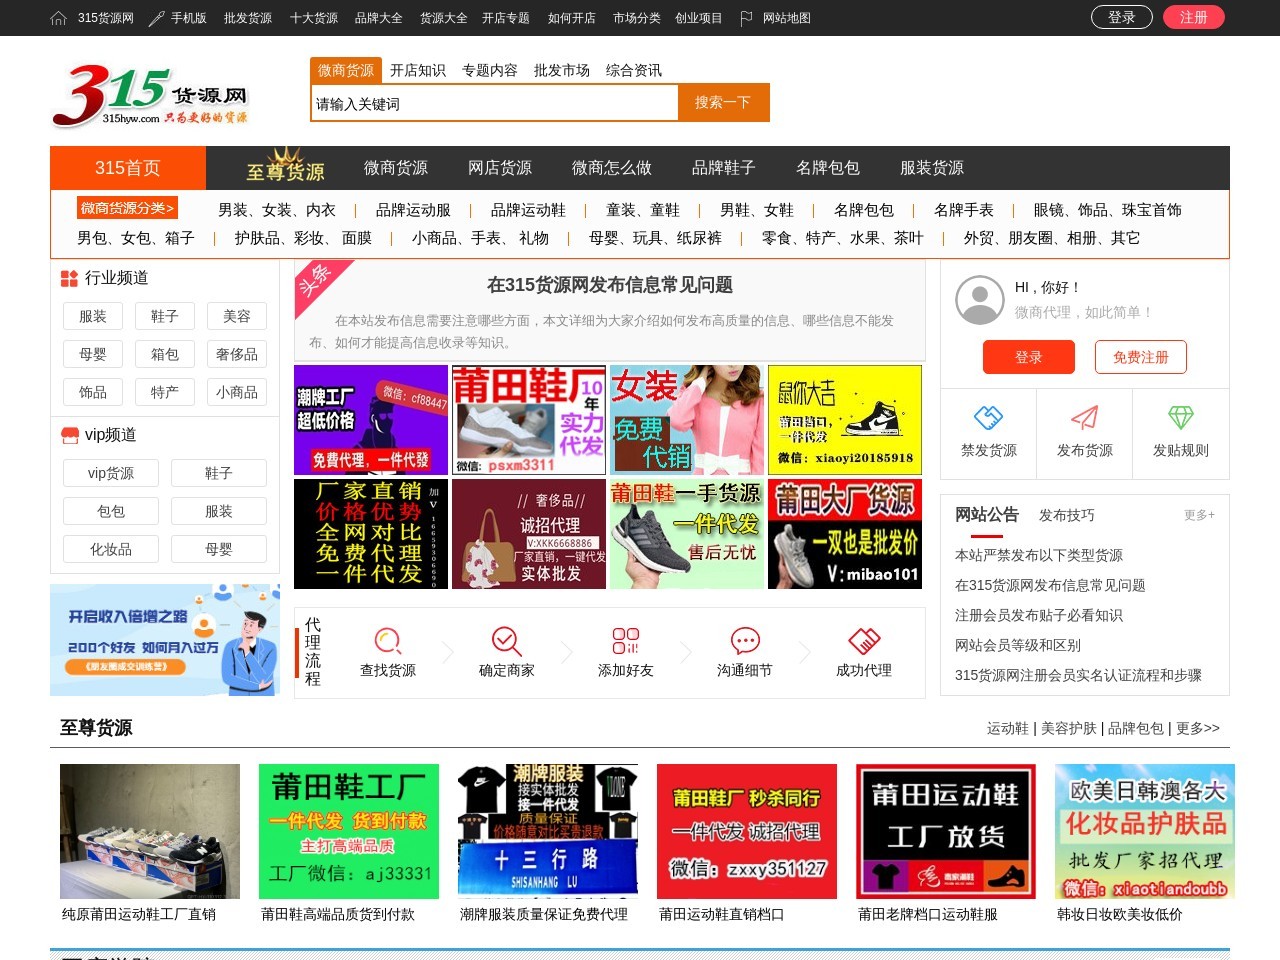Switch to the 批发市场 search tab
The width and height of the screenshot is (1280, 960).
point(562,70)
